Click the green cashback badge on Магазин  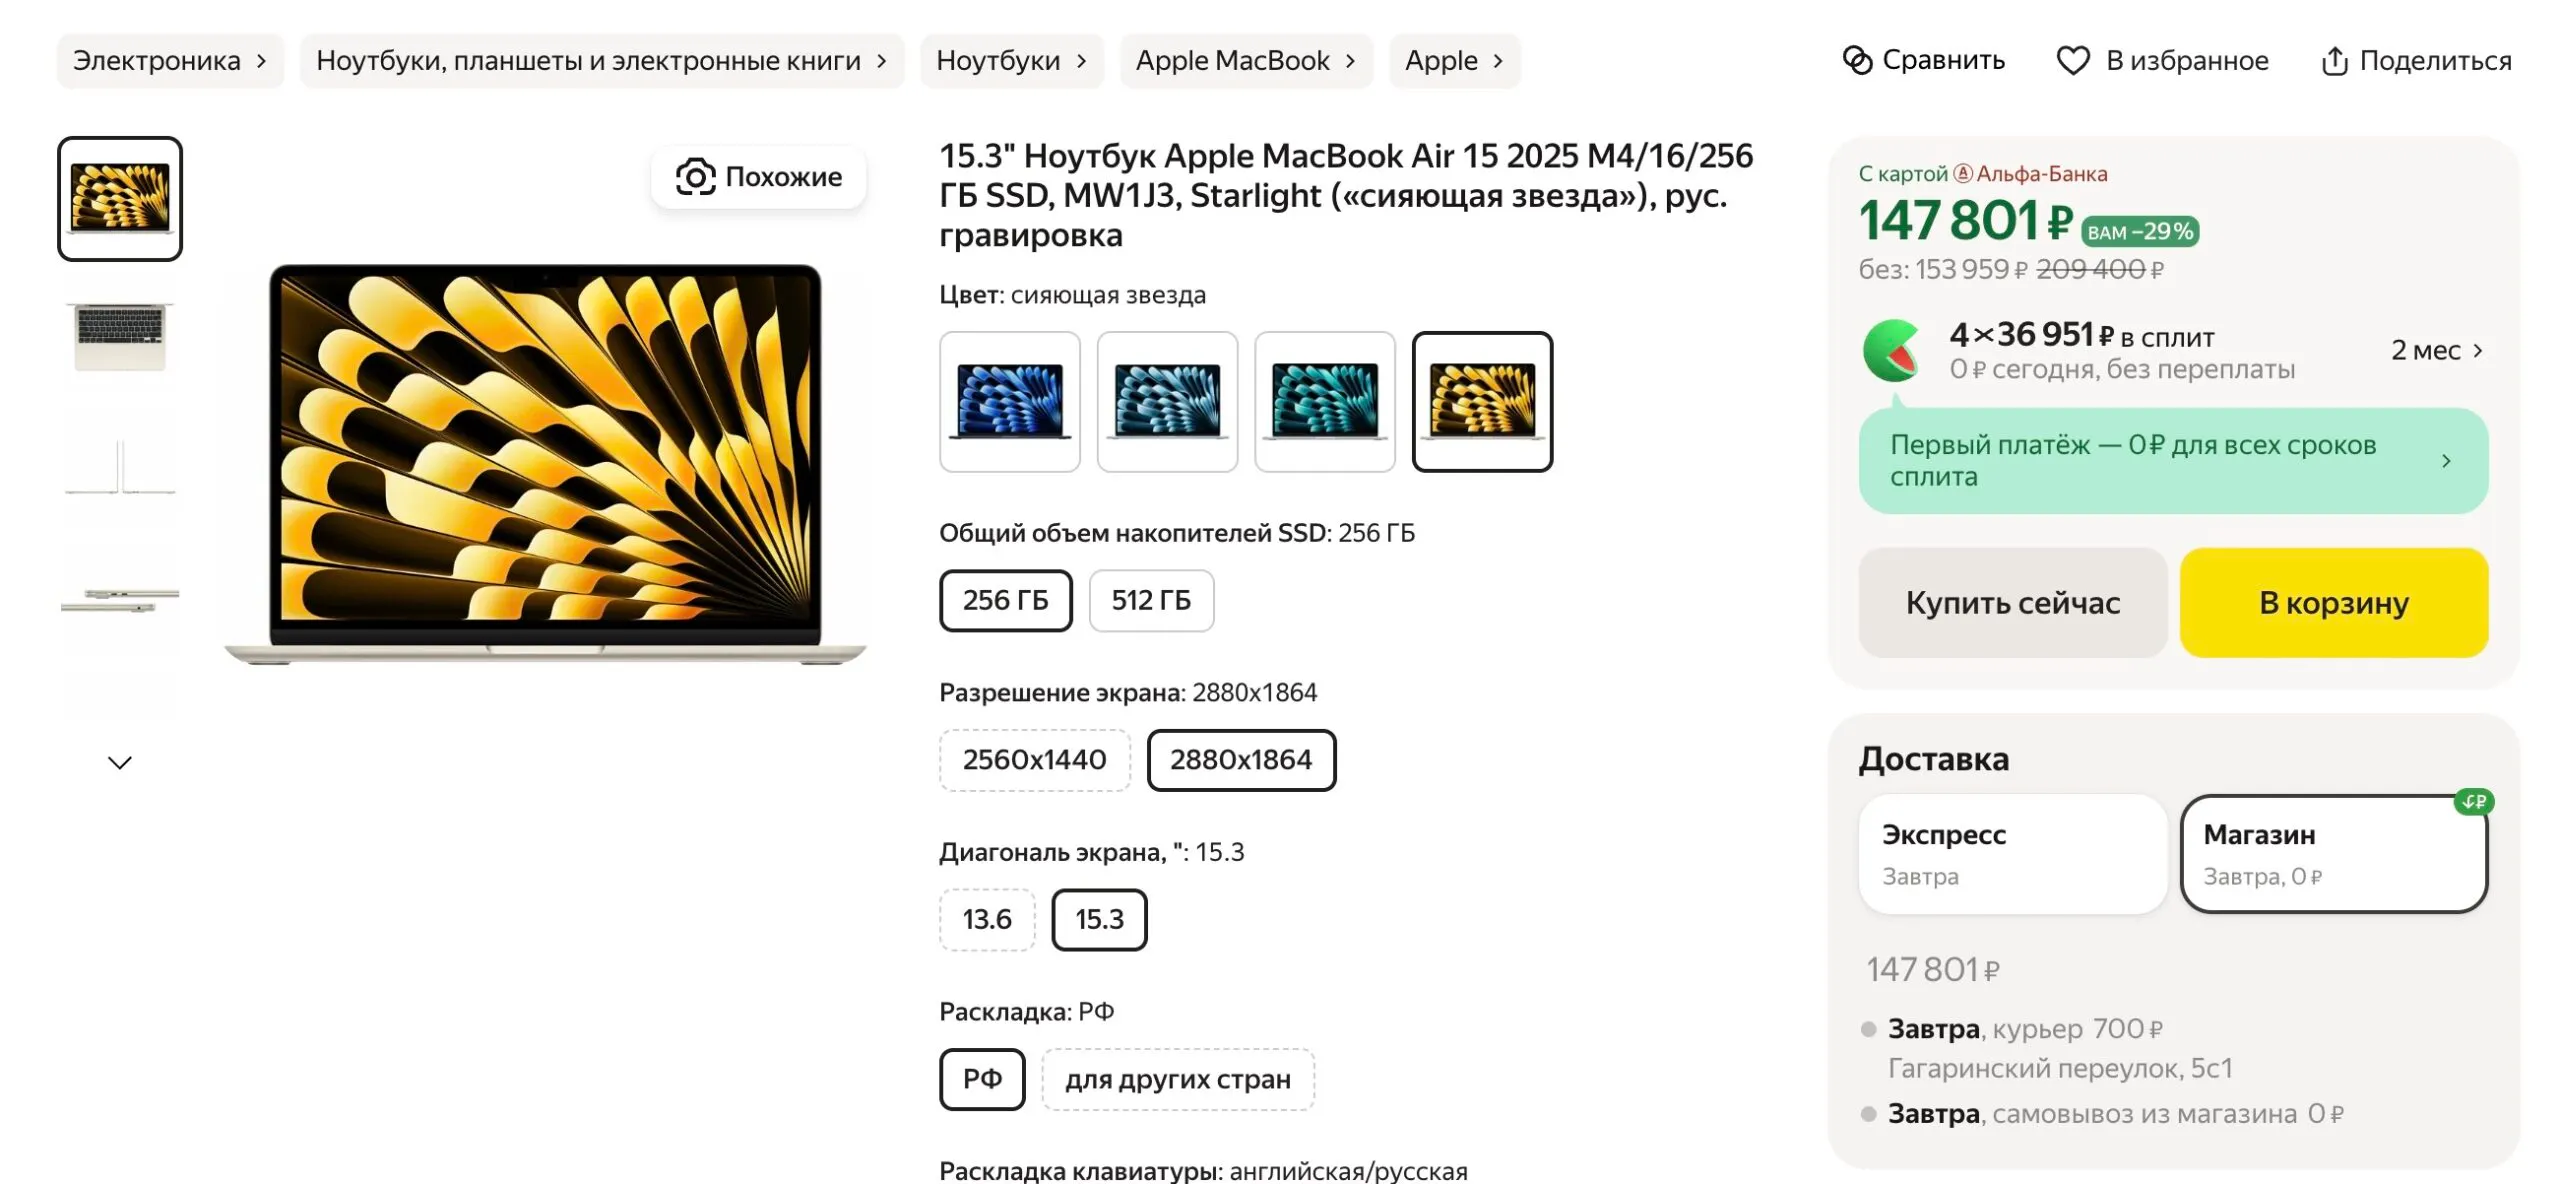pyautogui.click(x=2473, y=802)
